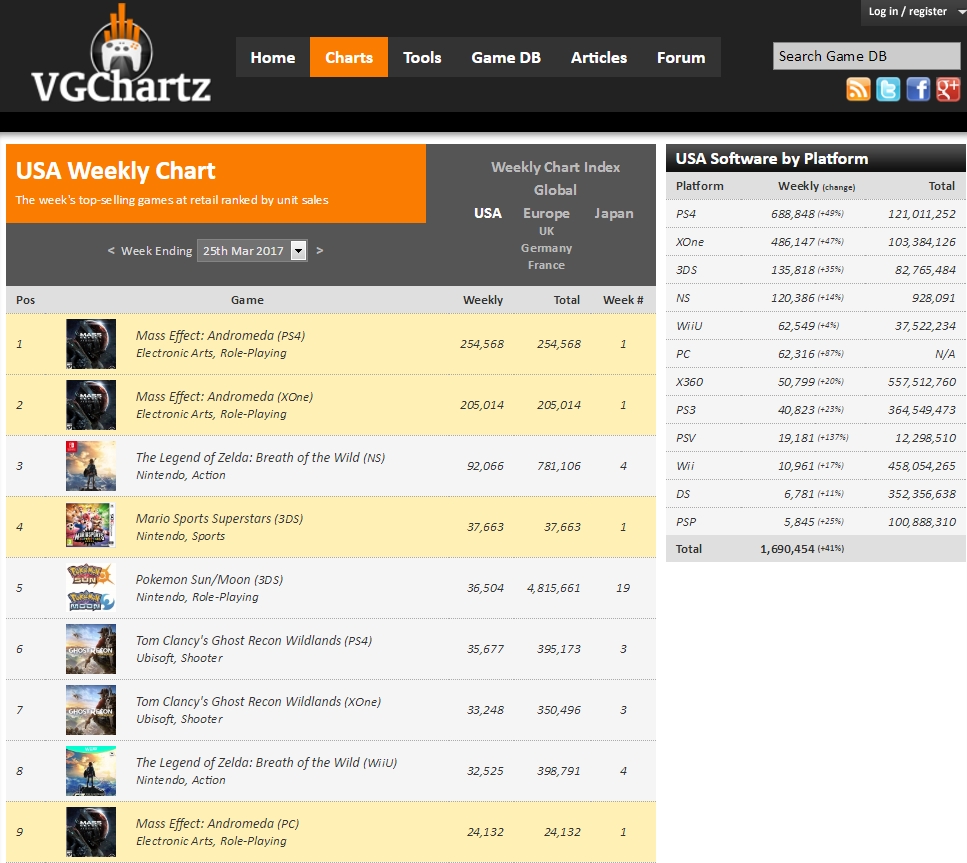Screen dimensions: 967x863
Task: Click Pokemon Sun/Moon total 4,815,661
Action: tap(554, 588)
